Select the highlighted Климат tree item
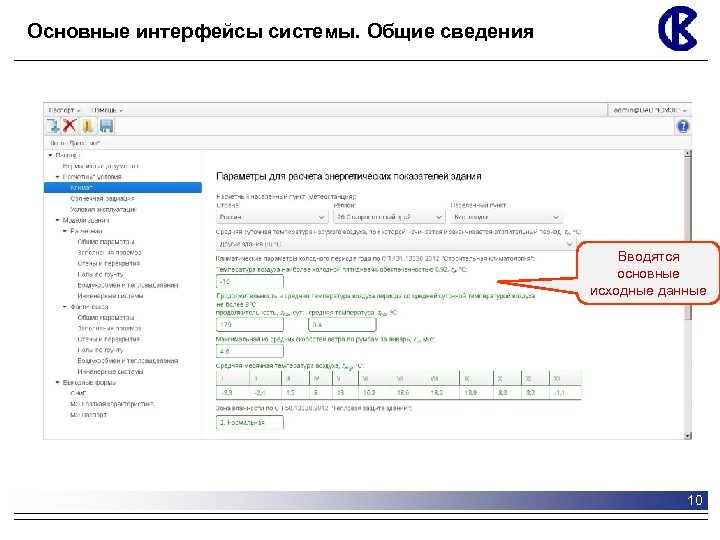 coord(123,187)
